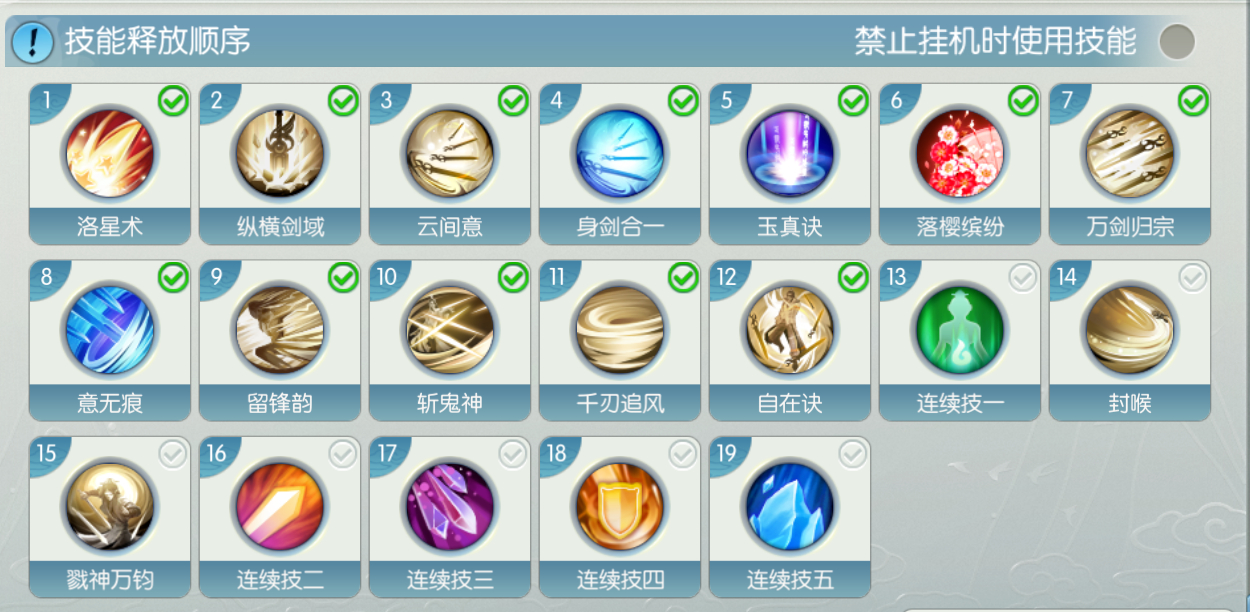Select the 连续技三 purple crystal icon
Screen dimensions: 1250x612
450,506
